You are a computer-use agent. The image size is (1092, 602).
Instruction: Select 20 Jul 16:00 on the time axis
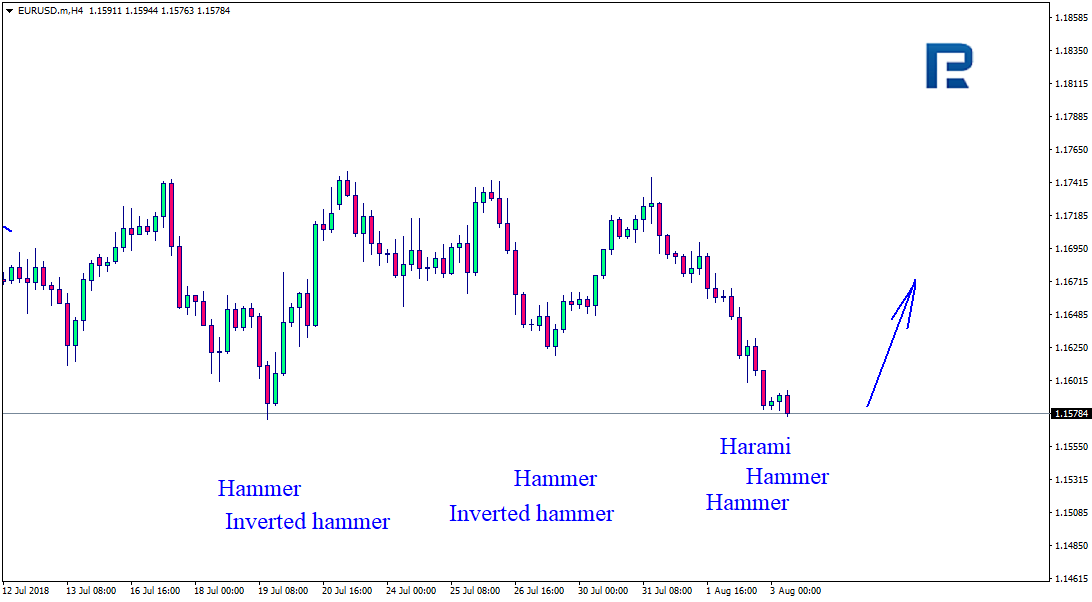[x=347, y=591]
